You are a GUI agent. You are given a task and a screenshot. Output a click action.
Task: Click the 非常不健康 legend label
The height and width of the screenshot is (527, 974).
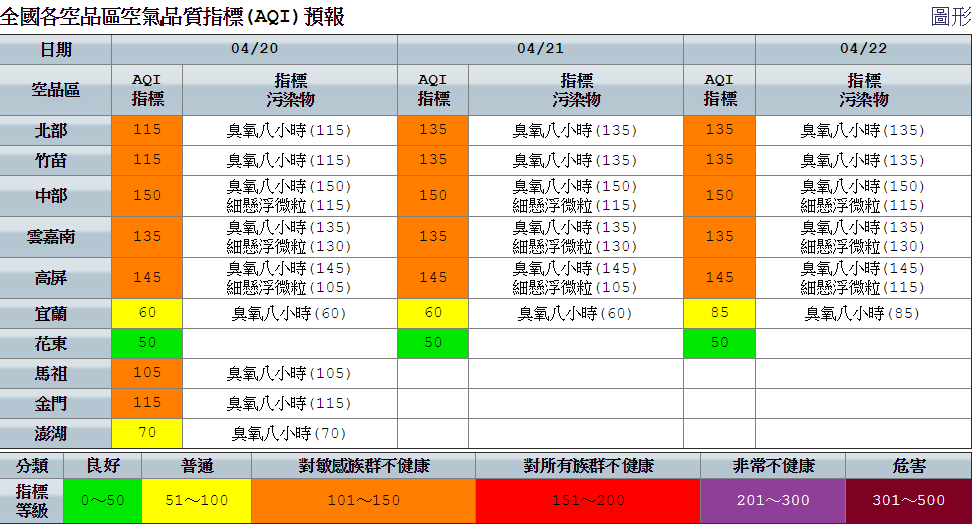[x=773, y=465]
